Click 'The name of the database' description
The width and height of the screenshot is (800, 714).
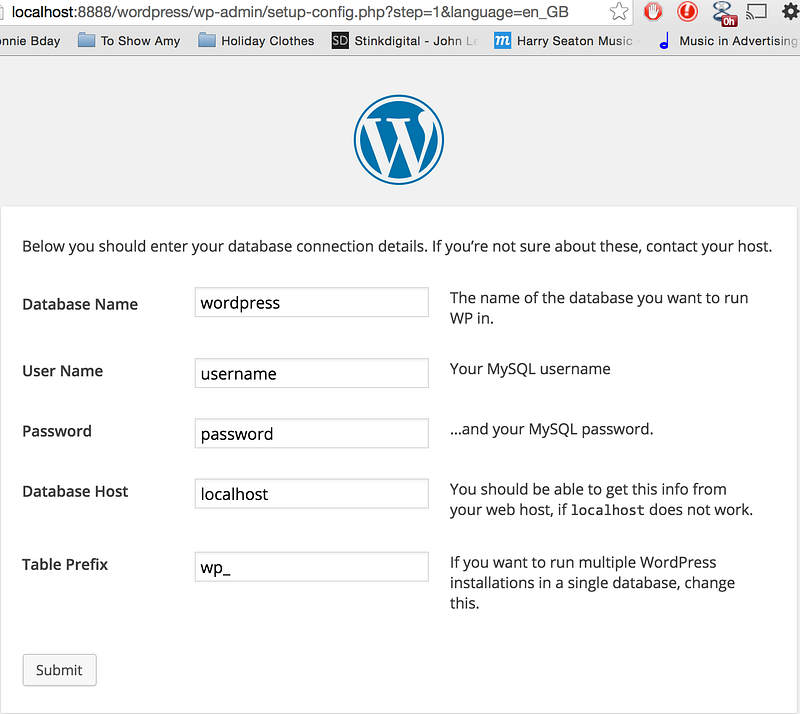[x=598, y=308]
